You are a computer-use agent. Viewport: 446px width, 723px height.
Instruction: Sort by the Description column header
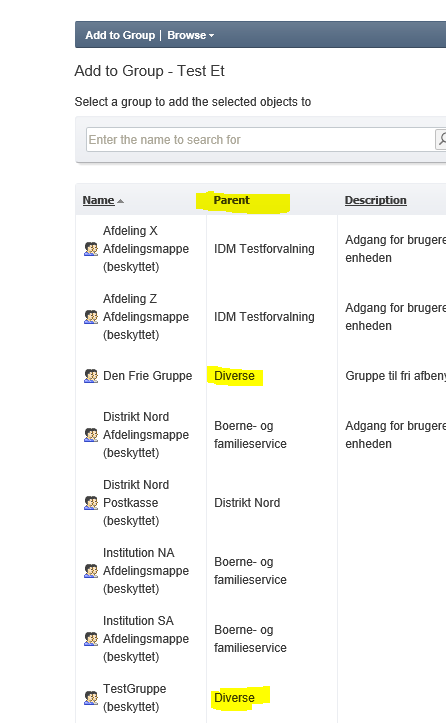(375, 200)
